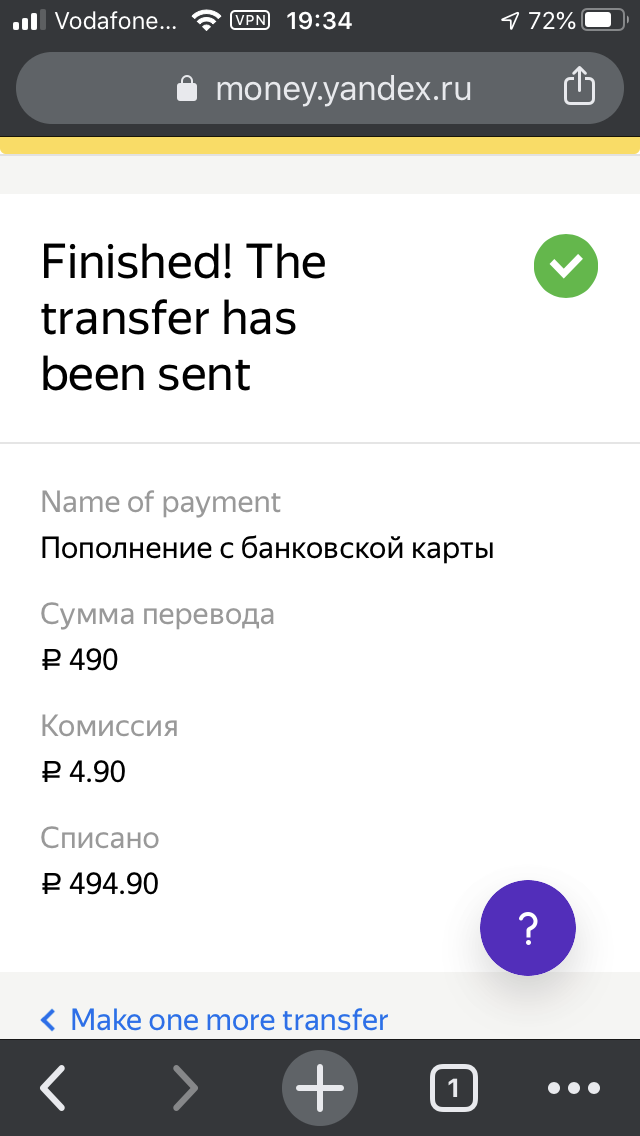This screenshot has height=1136, width=640.
Task: Select the ₽ 4.90 commission value
Action: (x=84, y=772)
